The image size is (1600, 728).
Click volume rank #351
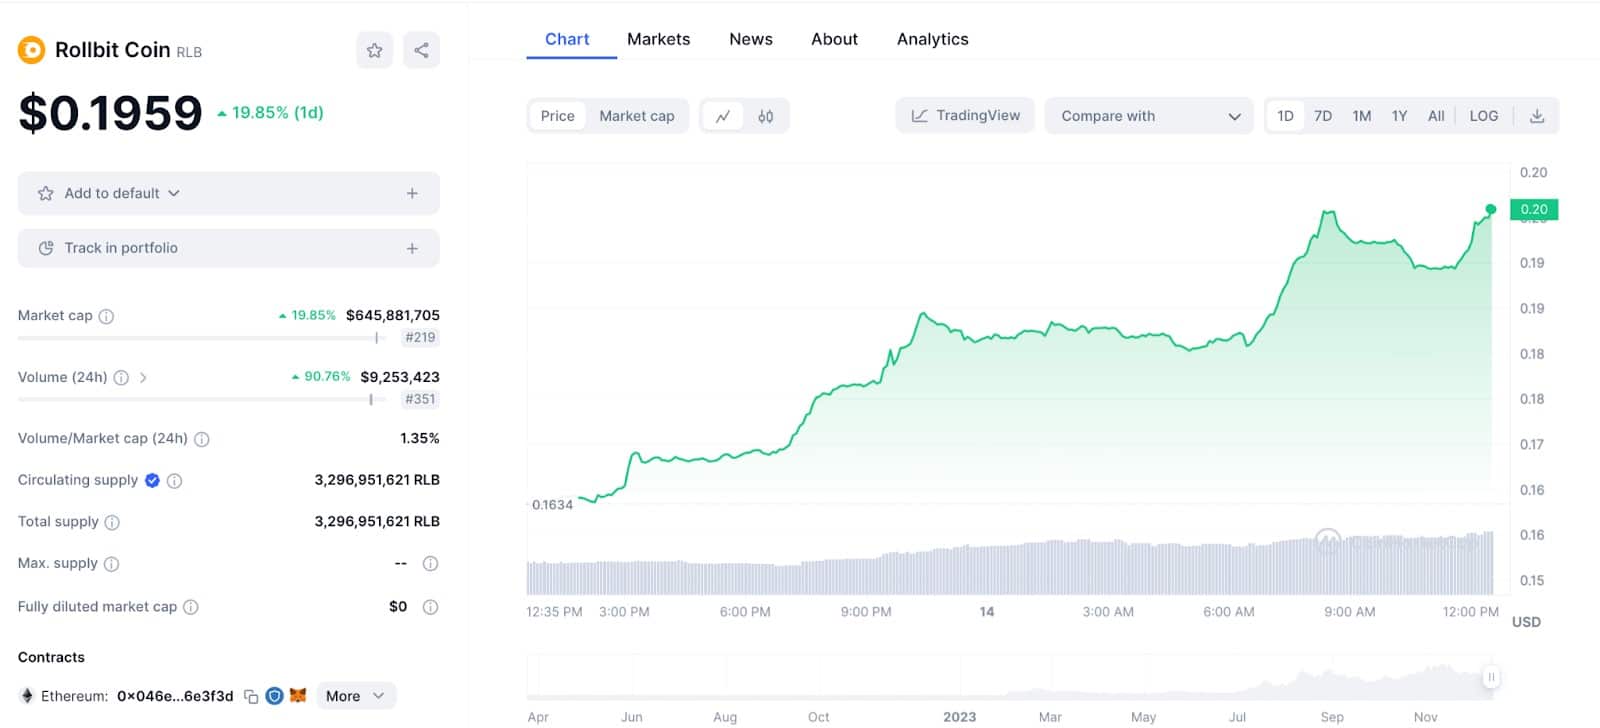pos(420,399)
